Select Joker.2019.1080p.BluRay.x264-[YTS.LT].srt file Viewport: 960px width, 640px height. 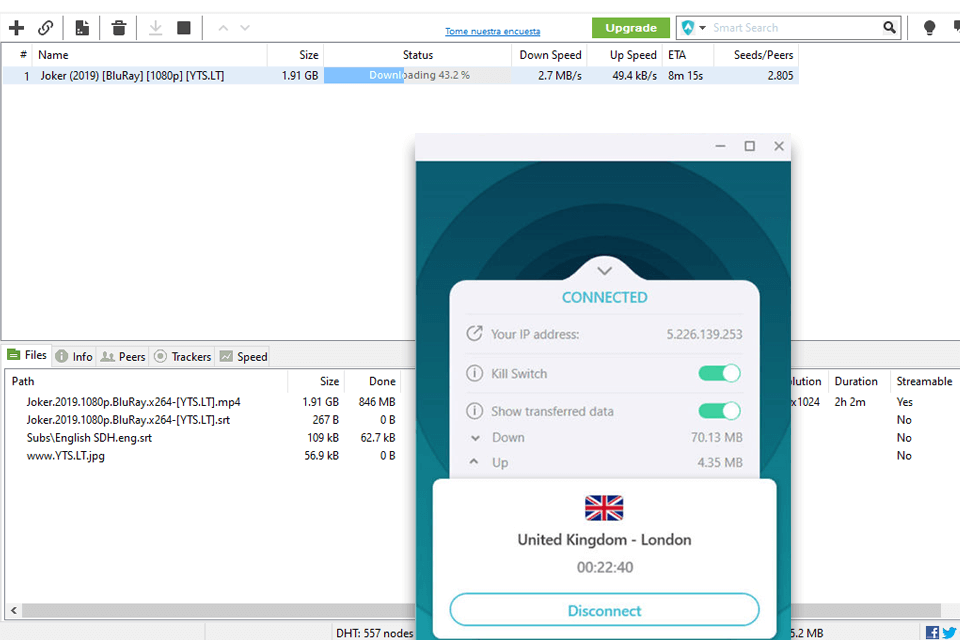pyautogui.click(x=128, y=420)
